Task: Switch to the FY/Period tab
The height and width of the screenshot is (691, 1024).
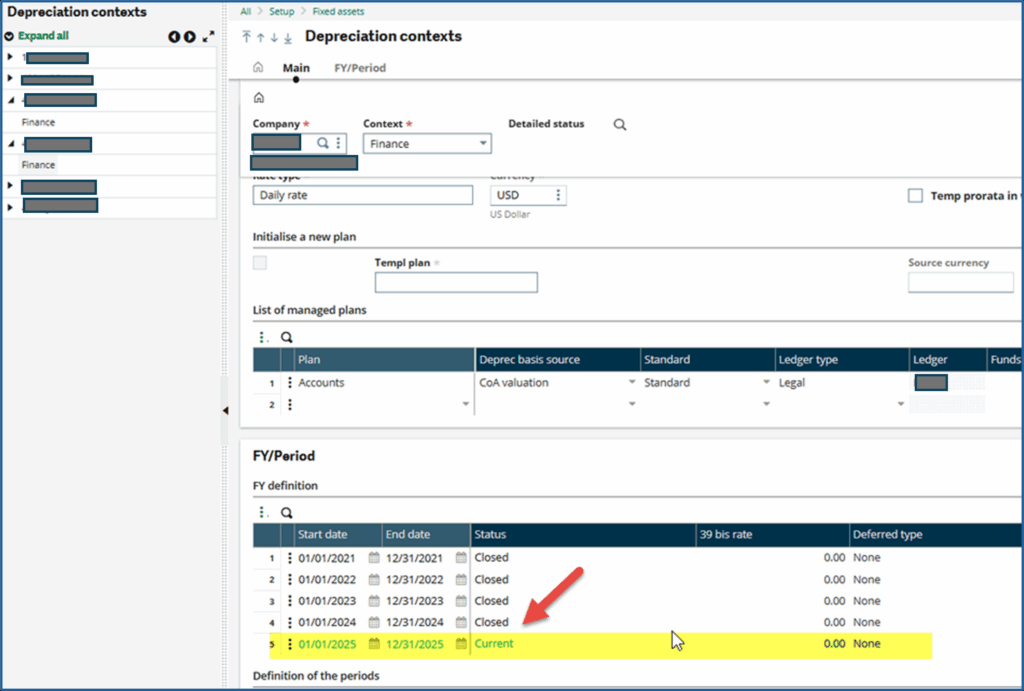Action: point(359,68)
